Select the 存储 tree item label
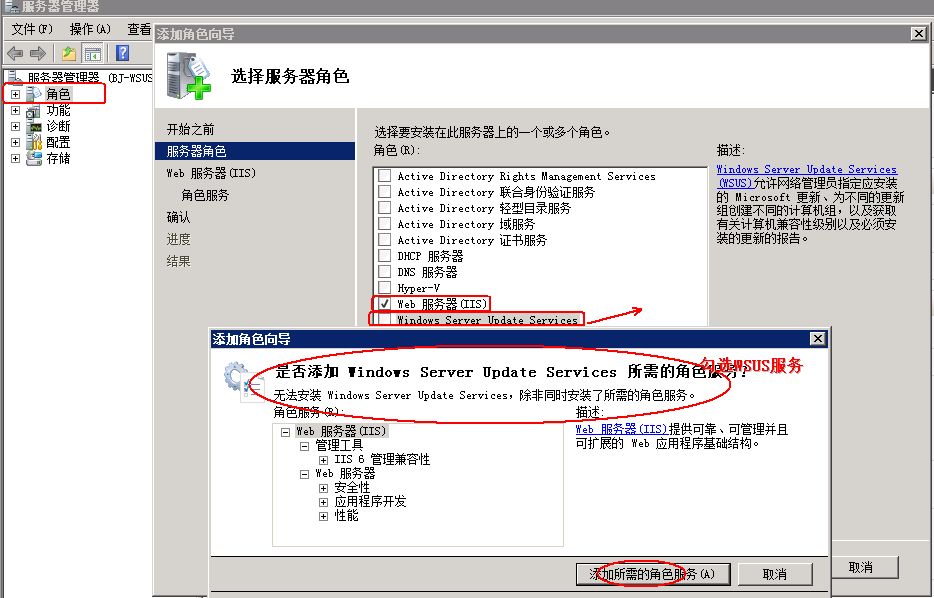Viewport: 934px width, 598px height. pyautogui.click(x=58, y=158)
